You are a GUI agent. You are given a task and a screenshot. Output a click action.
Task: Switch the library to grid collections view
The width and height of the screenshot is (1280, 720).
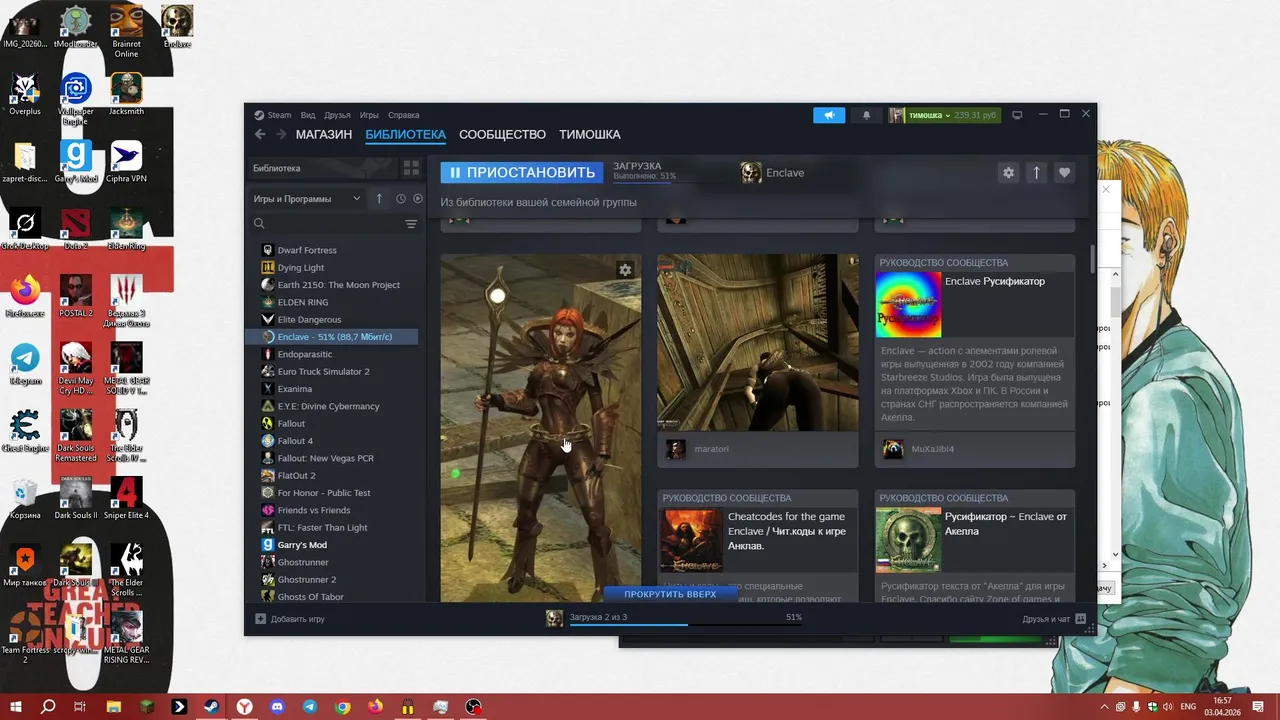[x=411, y=168]
